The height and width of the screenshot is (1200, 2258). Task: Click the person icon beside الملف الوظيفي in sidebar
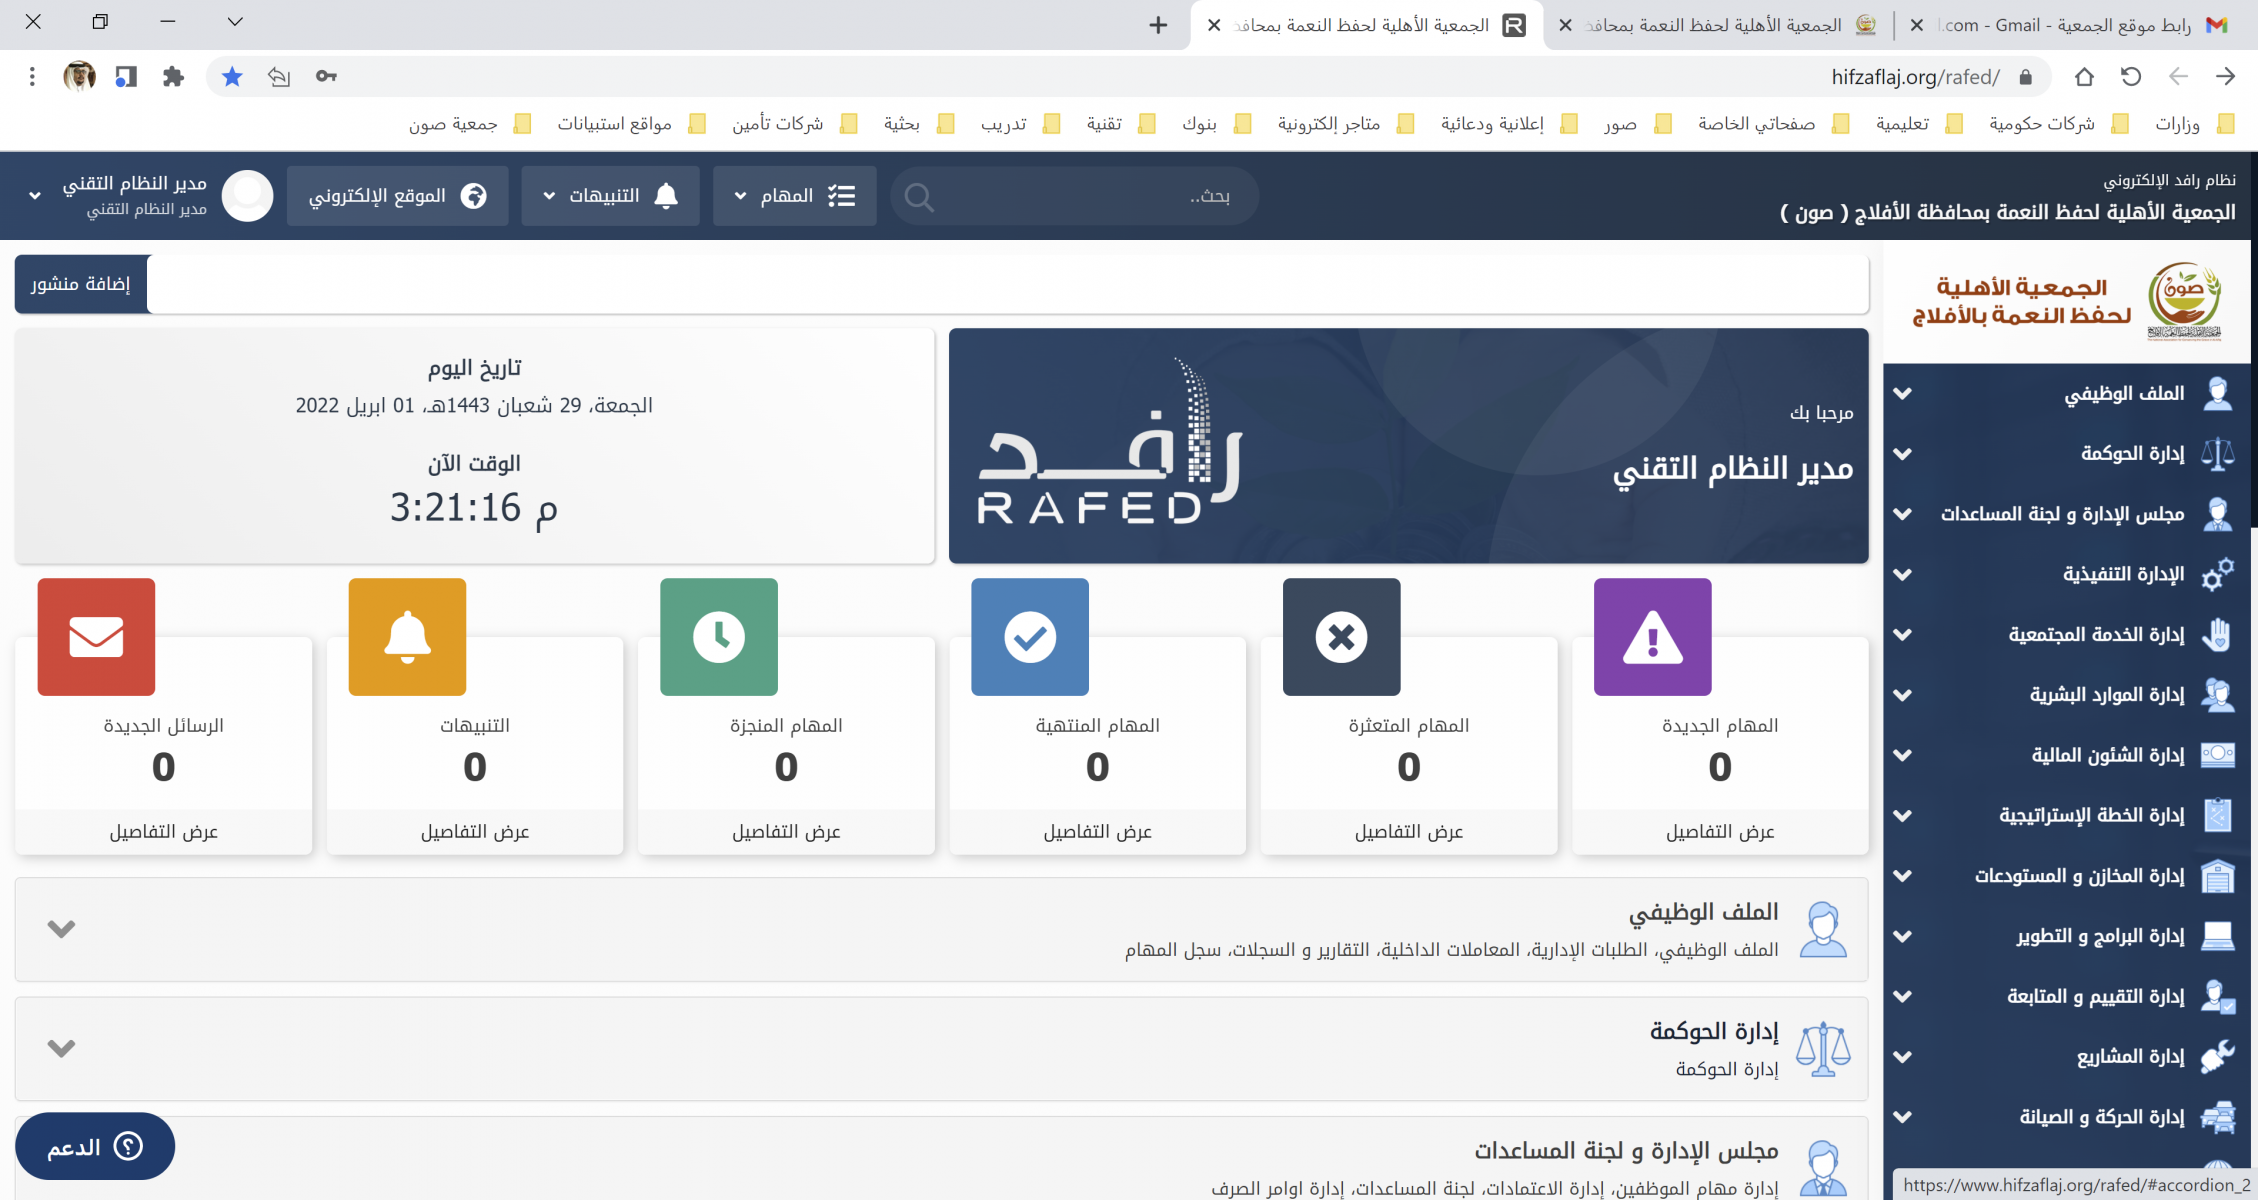click(2217, 393)
